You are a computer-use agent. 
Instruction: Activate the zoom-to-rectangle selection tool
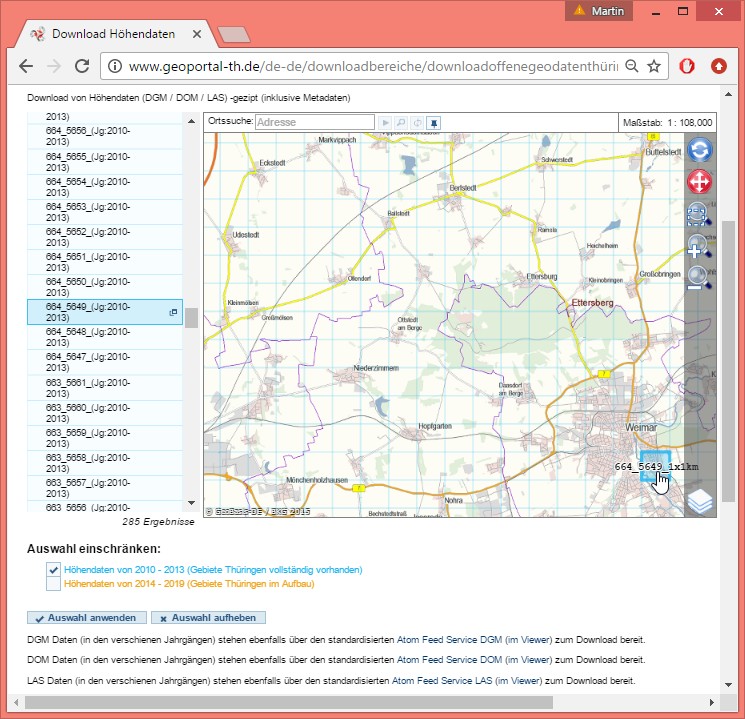699,214
